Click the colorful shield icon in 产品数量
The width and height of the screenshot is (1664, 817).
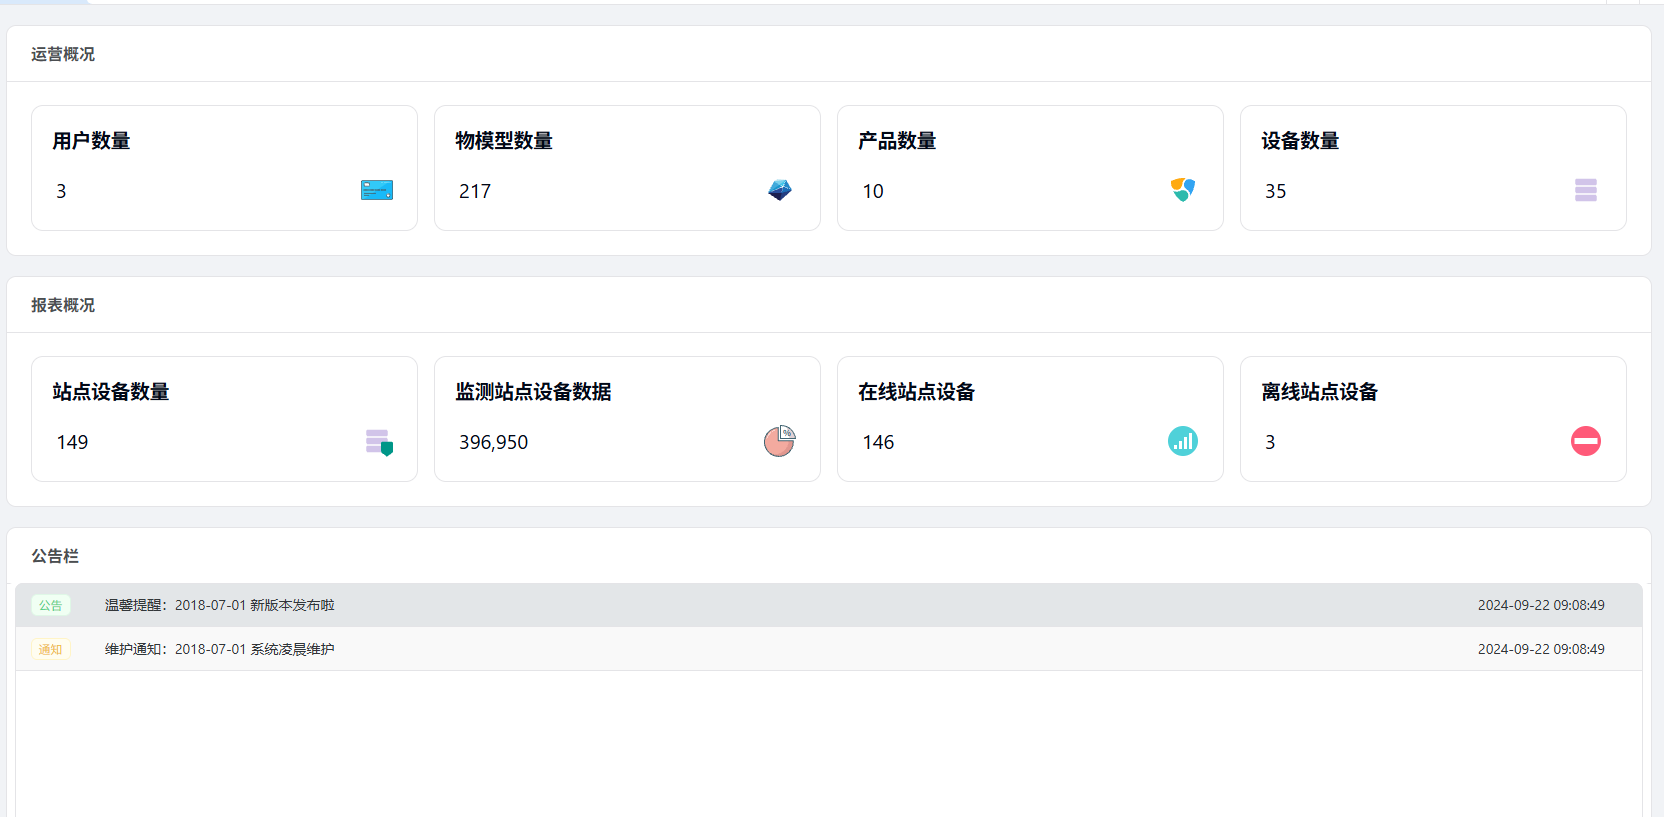coord(1183,190)
